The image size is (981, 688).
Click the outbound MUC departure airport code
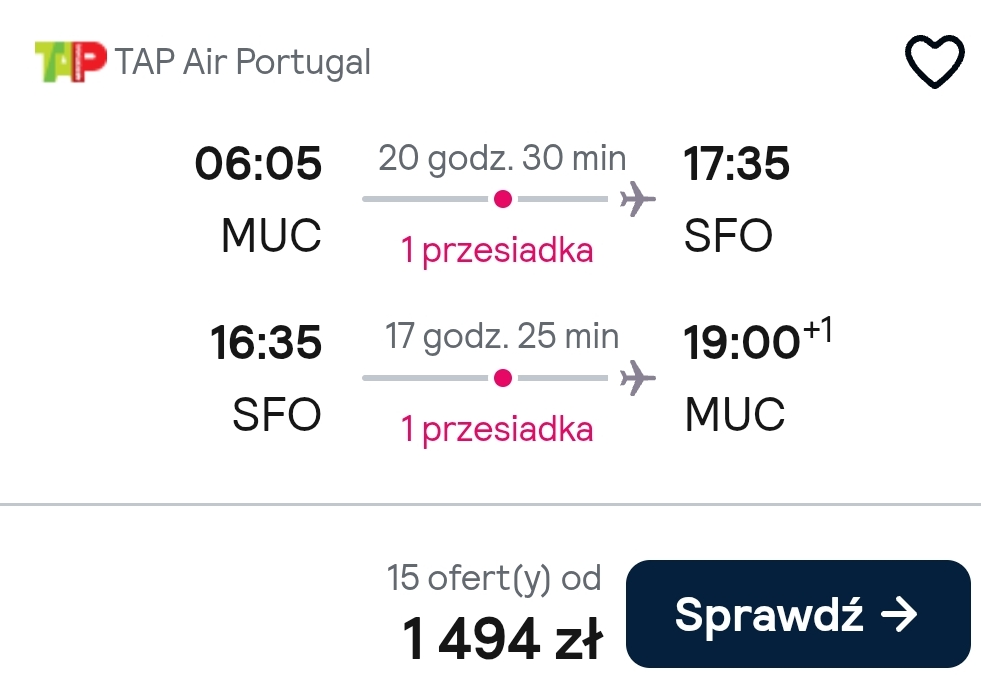[272, 236]
